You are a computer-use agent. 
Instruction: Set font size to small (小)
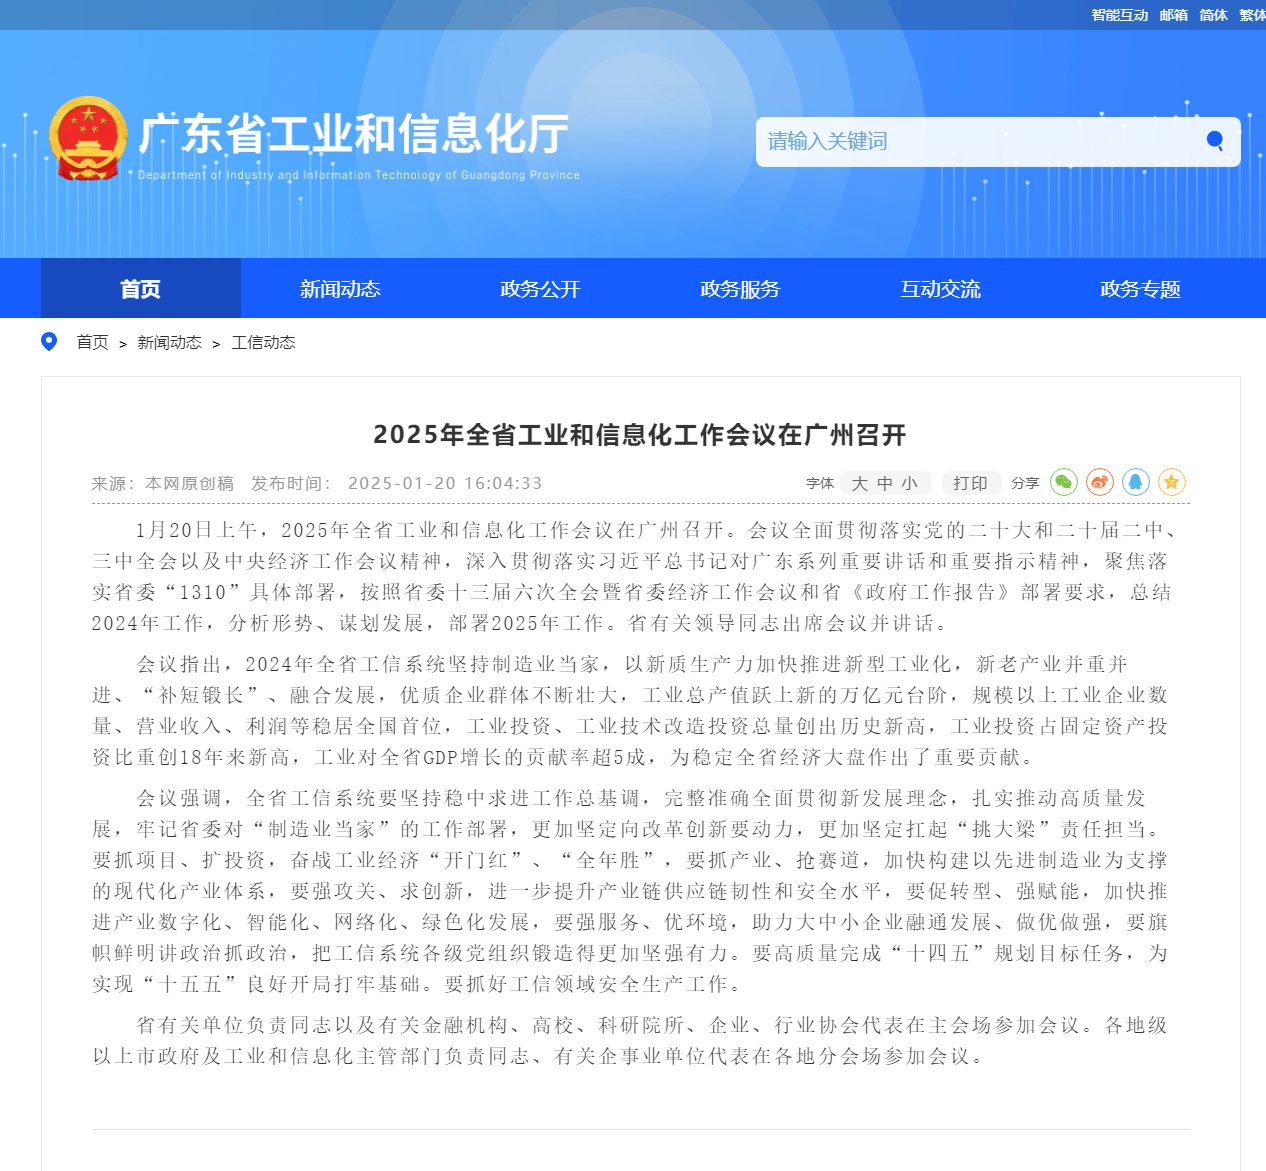(909, 484)
